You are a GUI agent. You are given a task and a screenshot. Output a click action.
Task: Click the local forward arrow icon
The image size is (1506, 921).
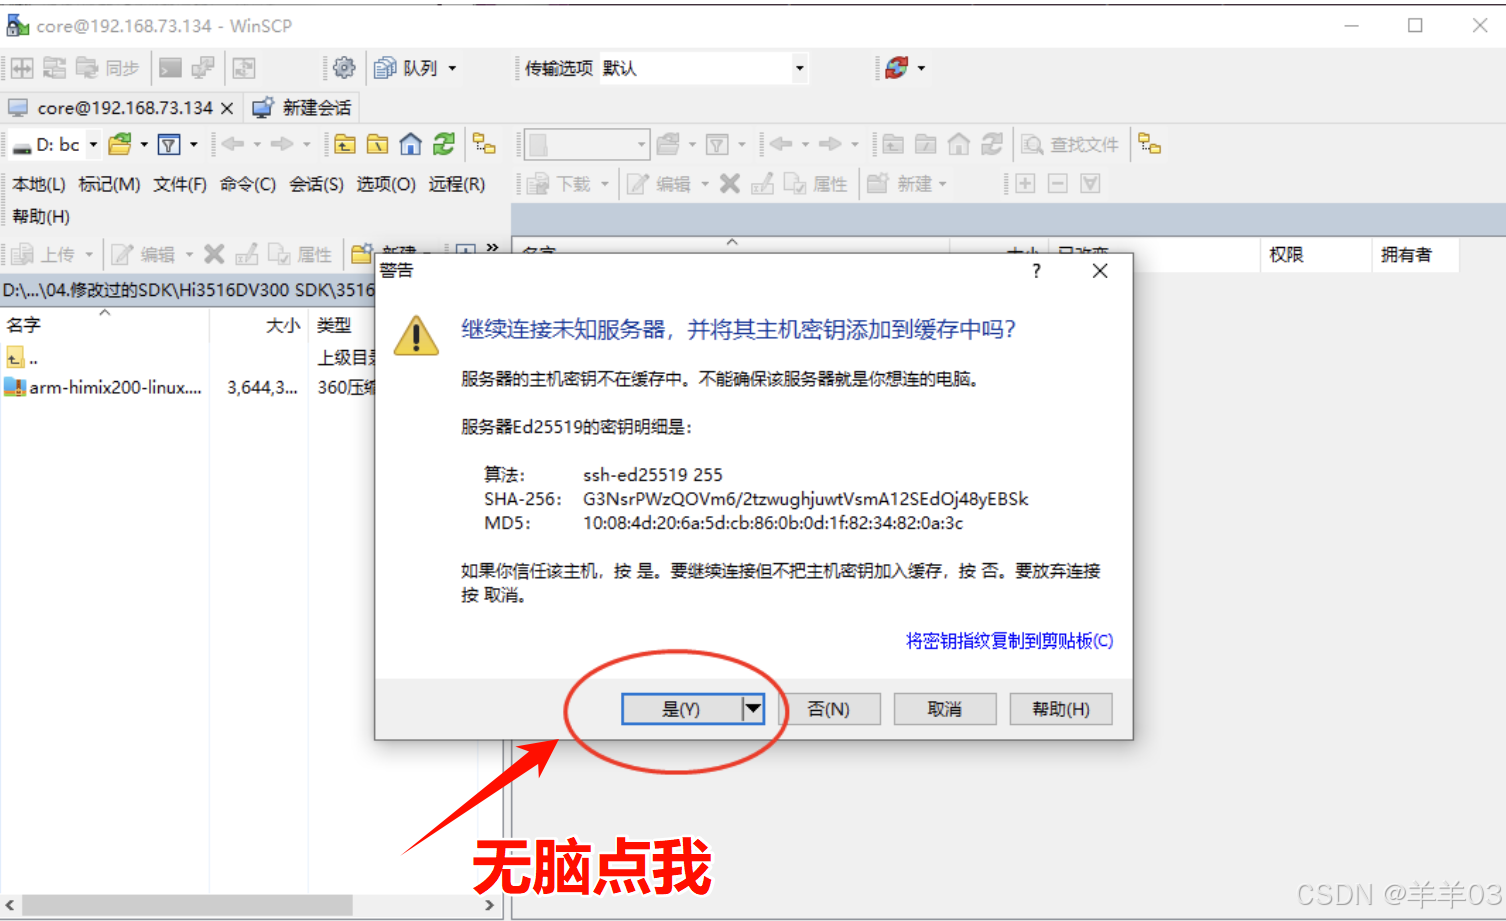(x=282, y=145)
